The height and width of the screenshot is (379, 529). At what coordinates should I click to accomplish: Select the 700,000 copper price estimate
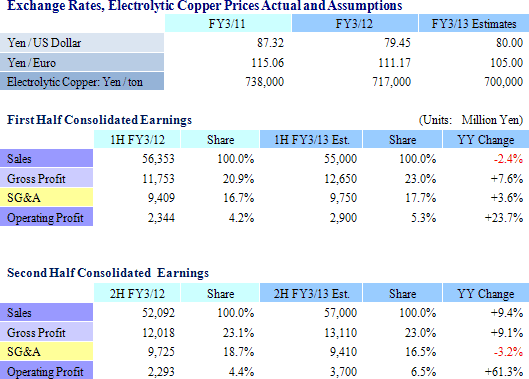point(503,82)
